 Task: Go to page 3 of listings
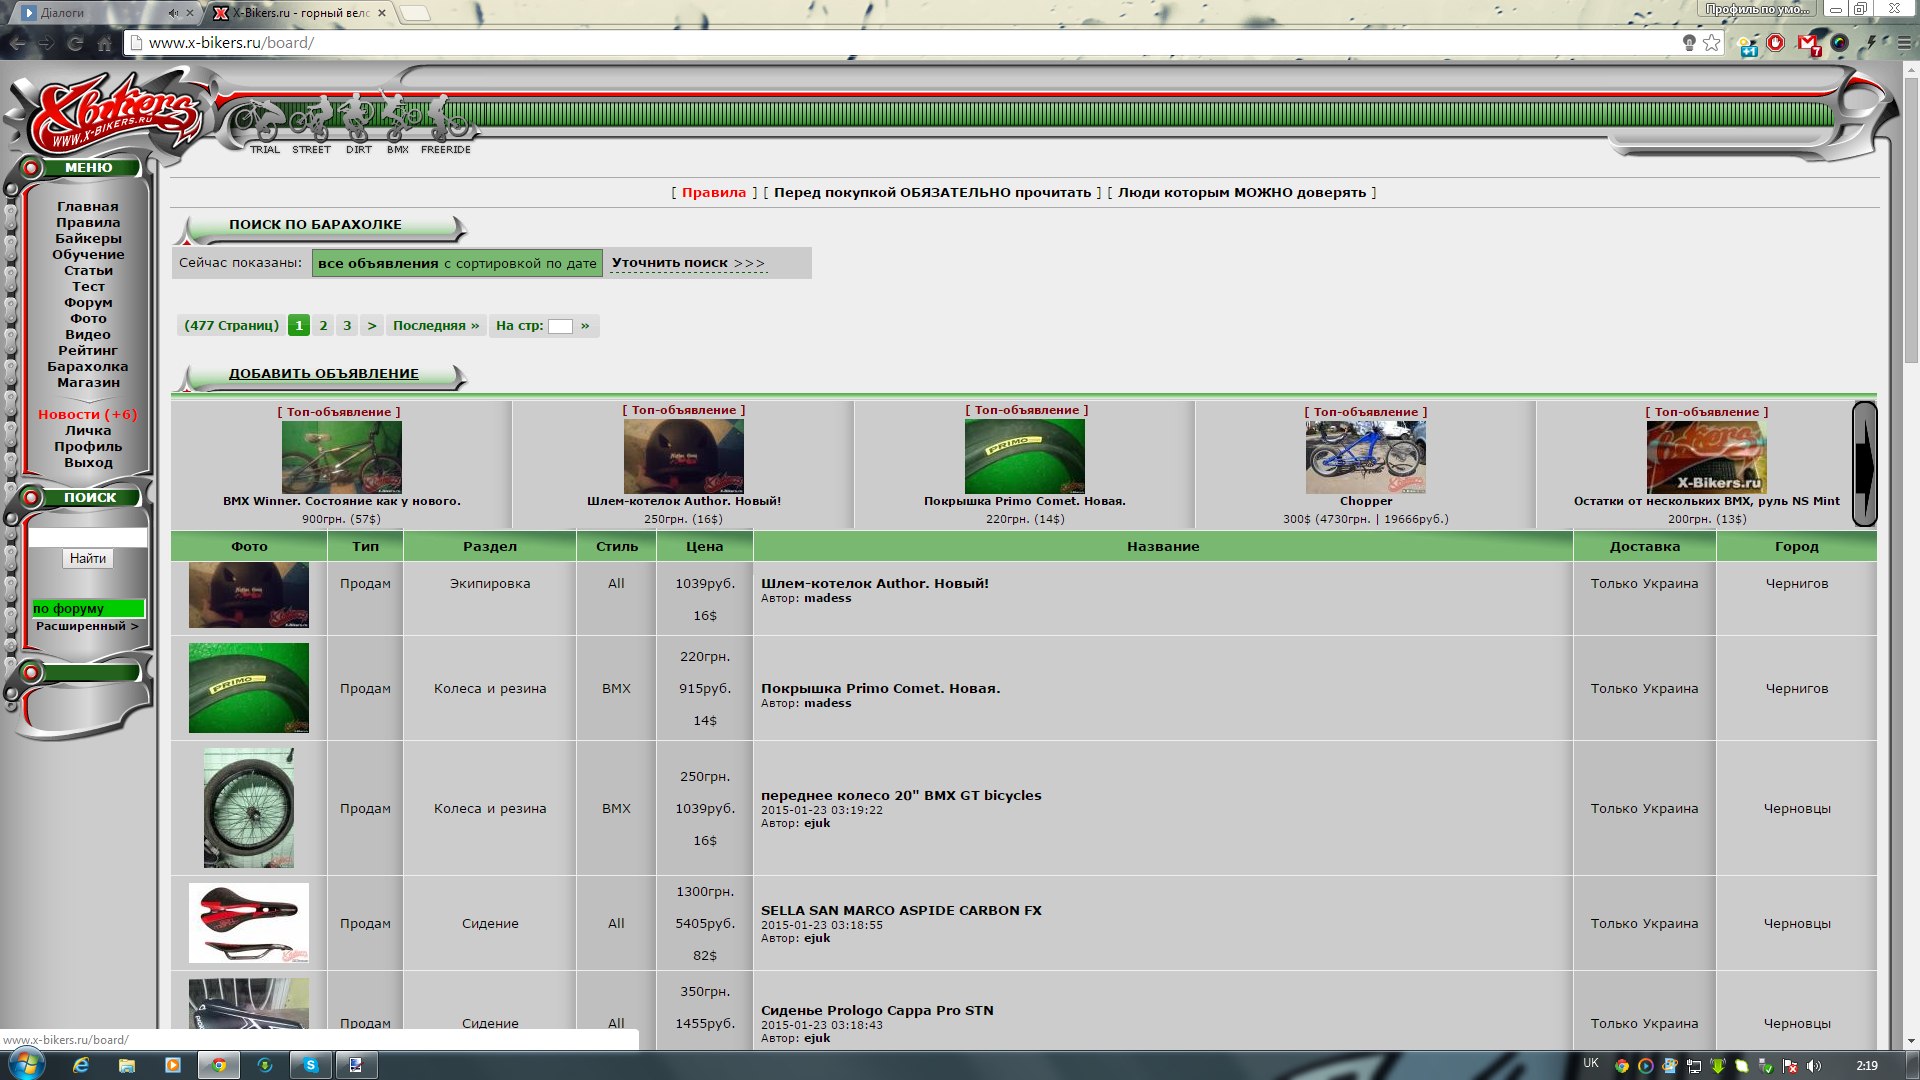click(347, 325)
